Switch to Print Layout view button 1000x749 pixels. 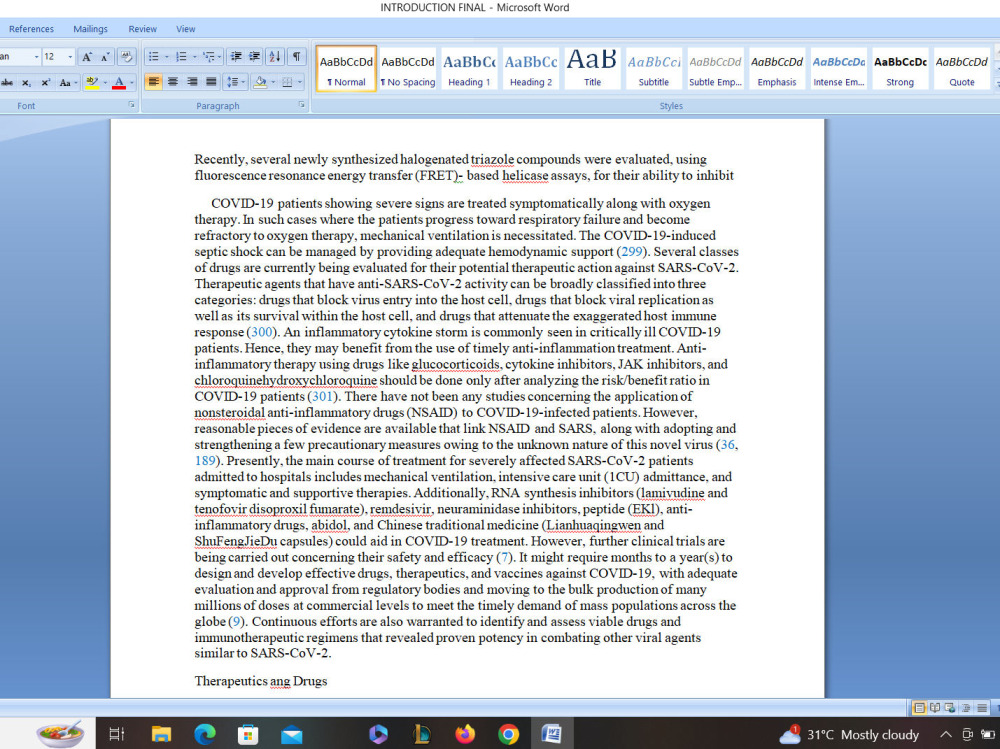pyautogui.click(x=919, y=708)
